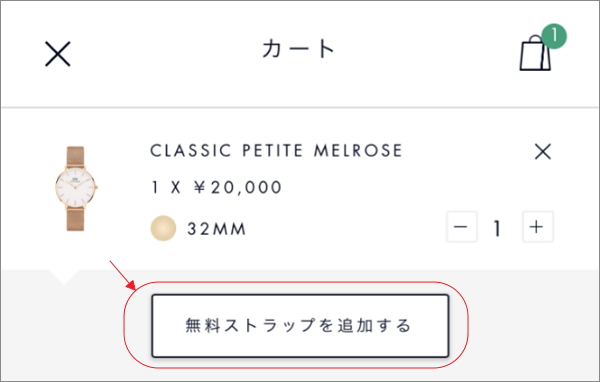This screenshot has height=382, width=600.
Task: Click the MELROSE word in the product title
Action: coord(358,150)
